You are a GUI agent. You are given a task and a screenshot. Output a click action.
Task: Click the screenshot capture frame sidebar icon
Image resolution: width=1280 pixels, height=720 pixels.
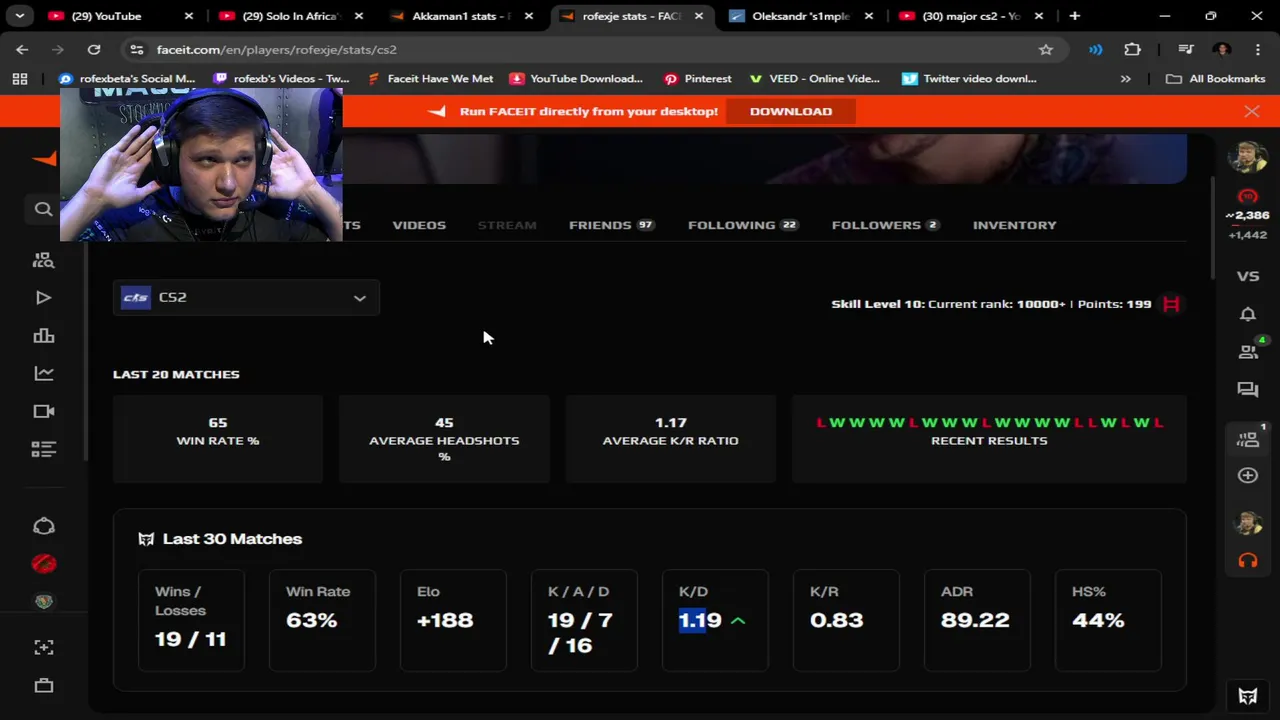[x=43, y=648]
